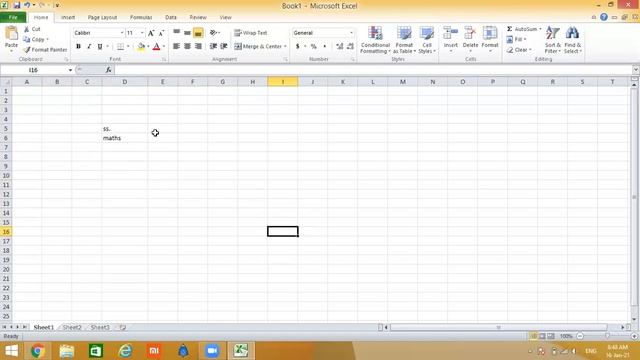
Task: Click the Undo arrow in quick access toolbar
Action: pos(27,5)
